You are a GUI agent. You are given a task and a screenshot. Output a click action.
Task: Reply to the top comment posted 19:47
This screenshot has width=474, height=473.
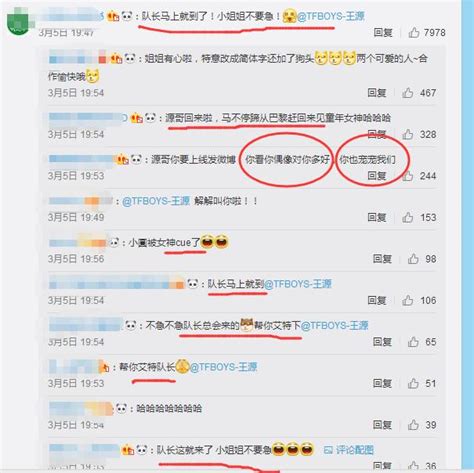click(383, 33)
